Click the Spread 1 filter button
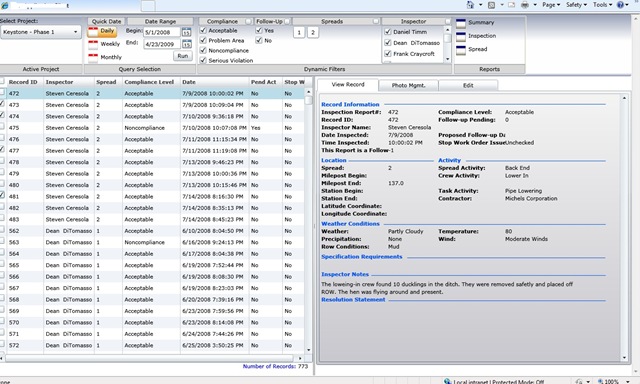This screenshot has width=640, height=384. [x=299, y=33]
